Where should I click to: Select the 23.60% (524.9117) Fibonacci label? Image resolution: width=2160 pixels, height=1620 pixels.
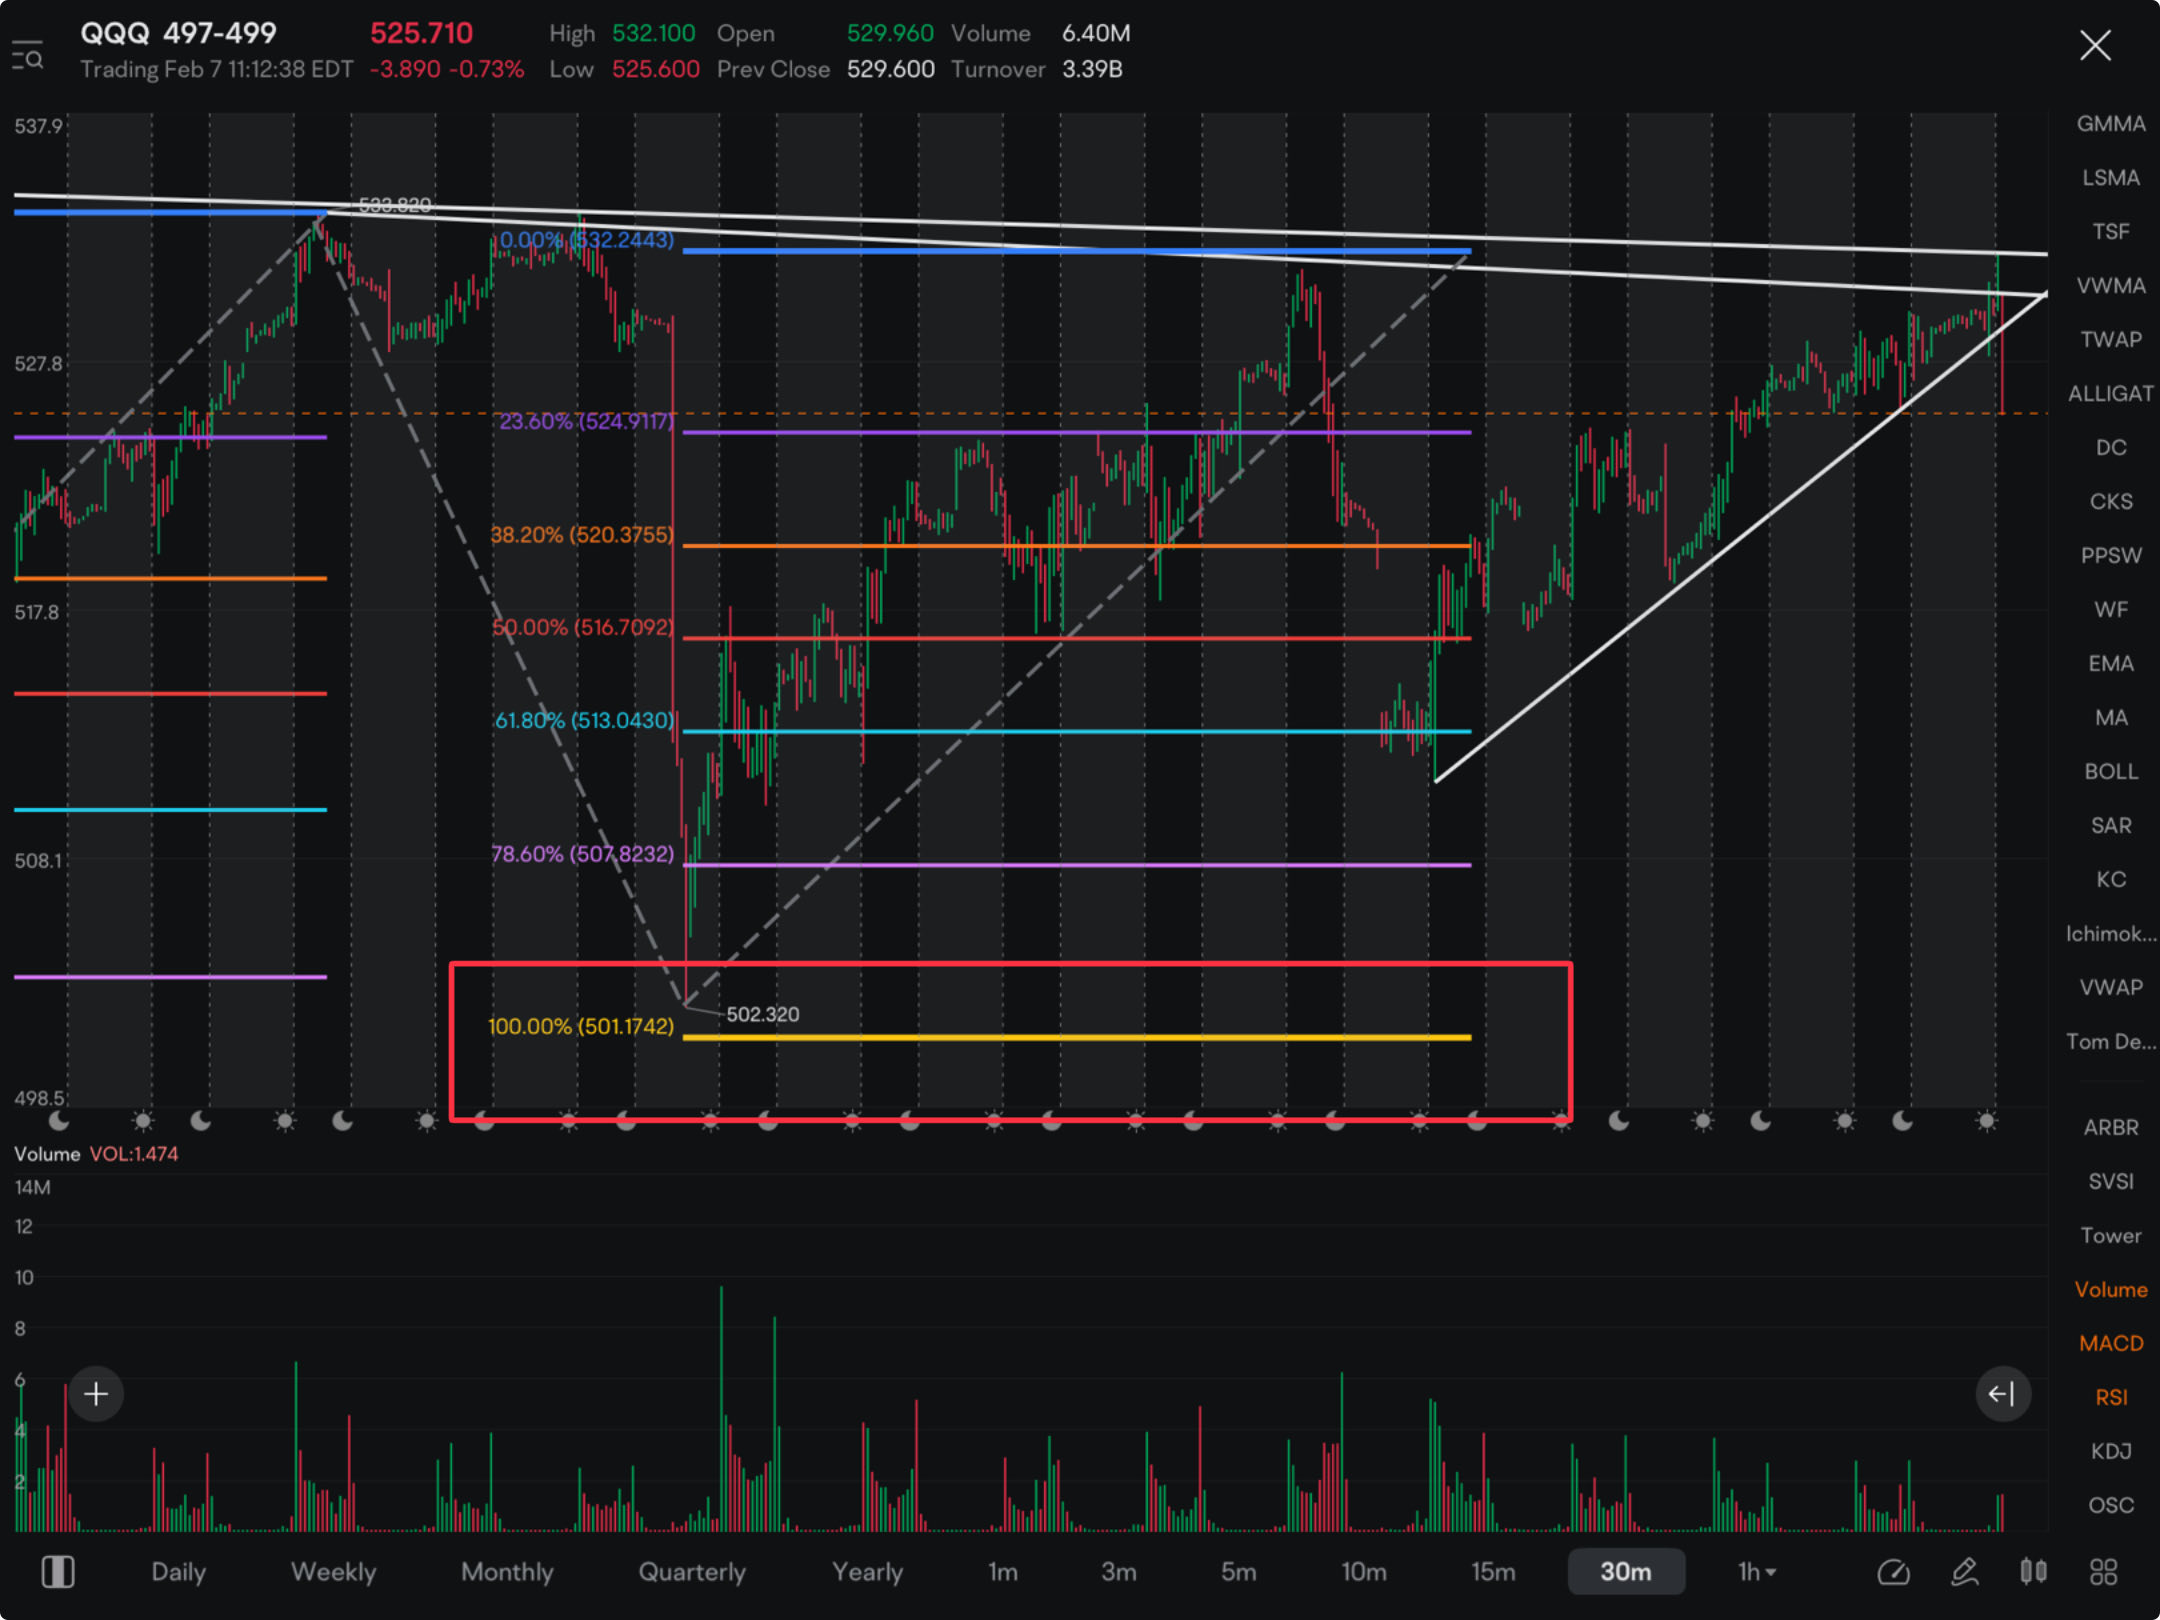[586, 421]
